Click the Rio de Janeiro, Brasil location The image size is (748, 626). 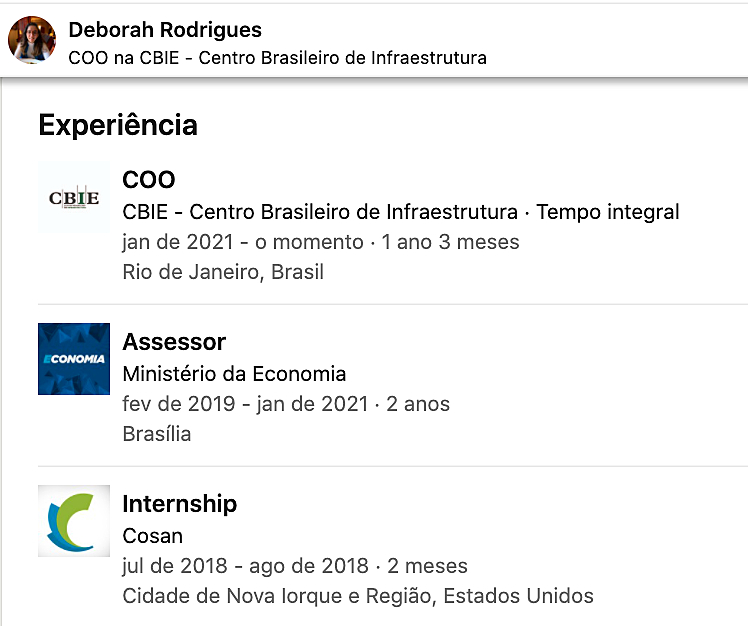pyautogui.click(x=223, y=272)
